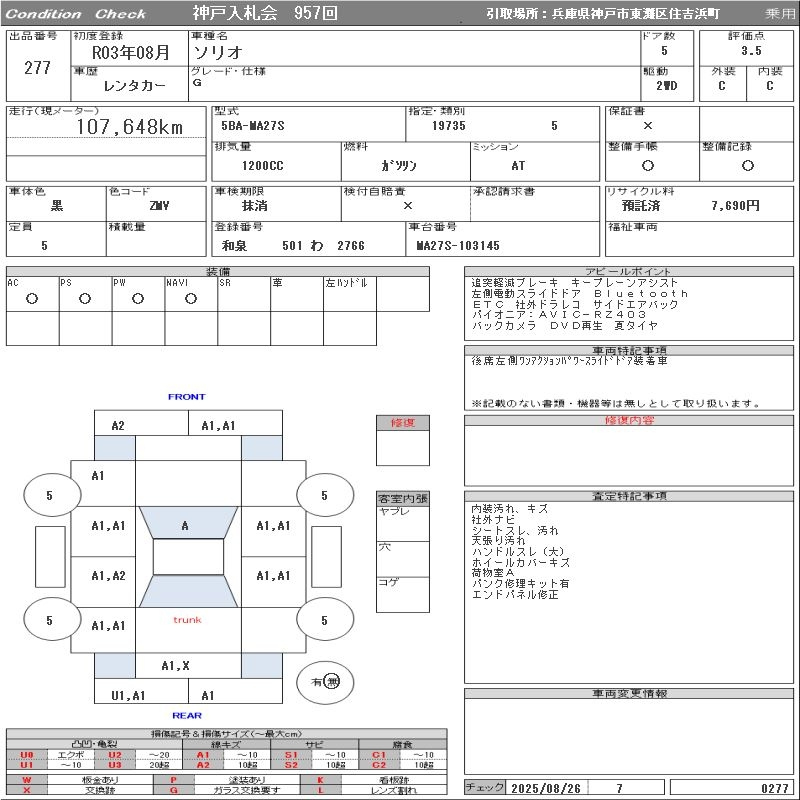Click body color 黒

click(57, 206)
